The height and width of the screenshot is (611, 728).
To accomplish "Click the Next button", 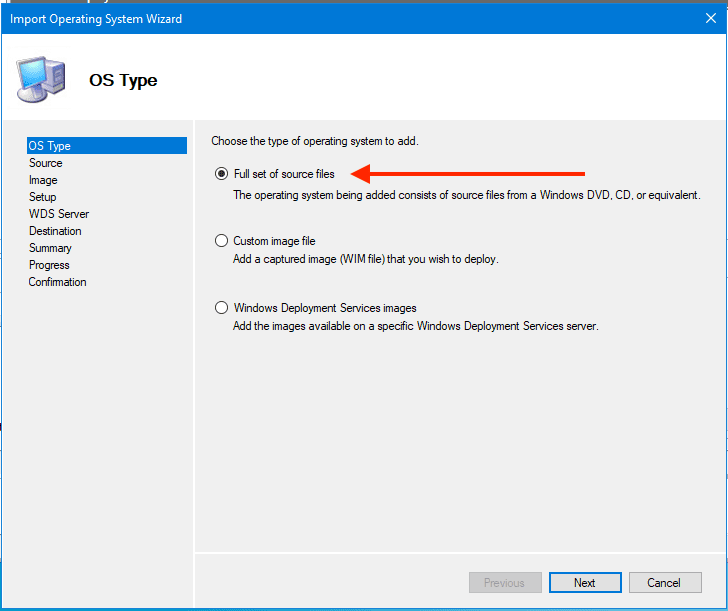I will 585,582.
